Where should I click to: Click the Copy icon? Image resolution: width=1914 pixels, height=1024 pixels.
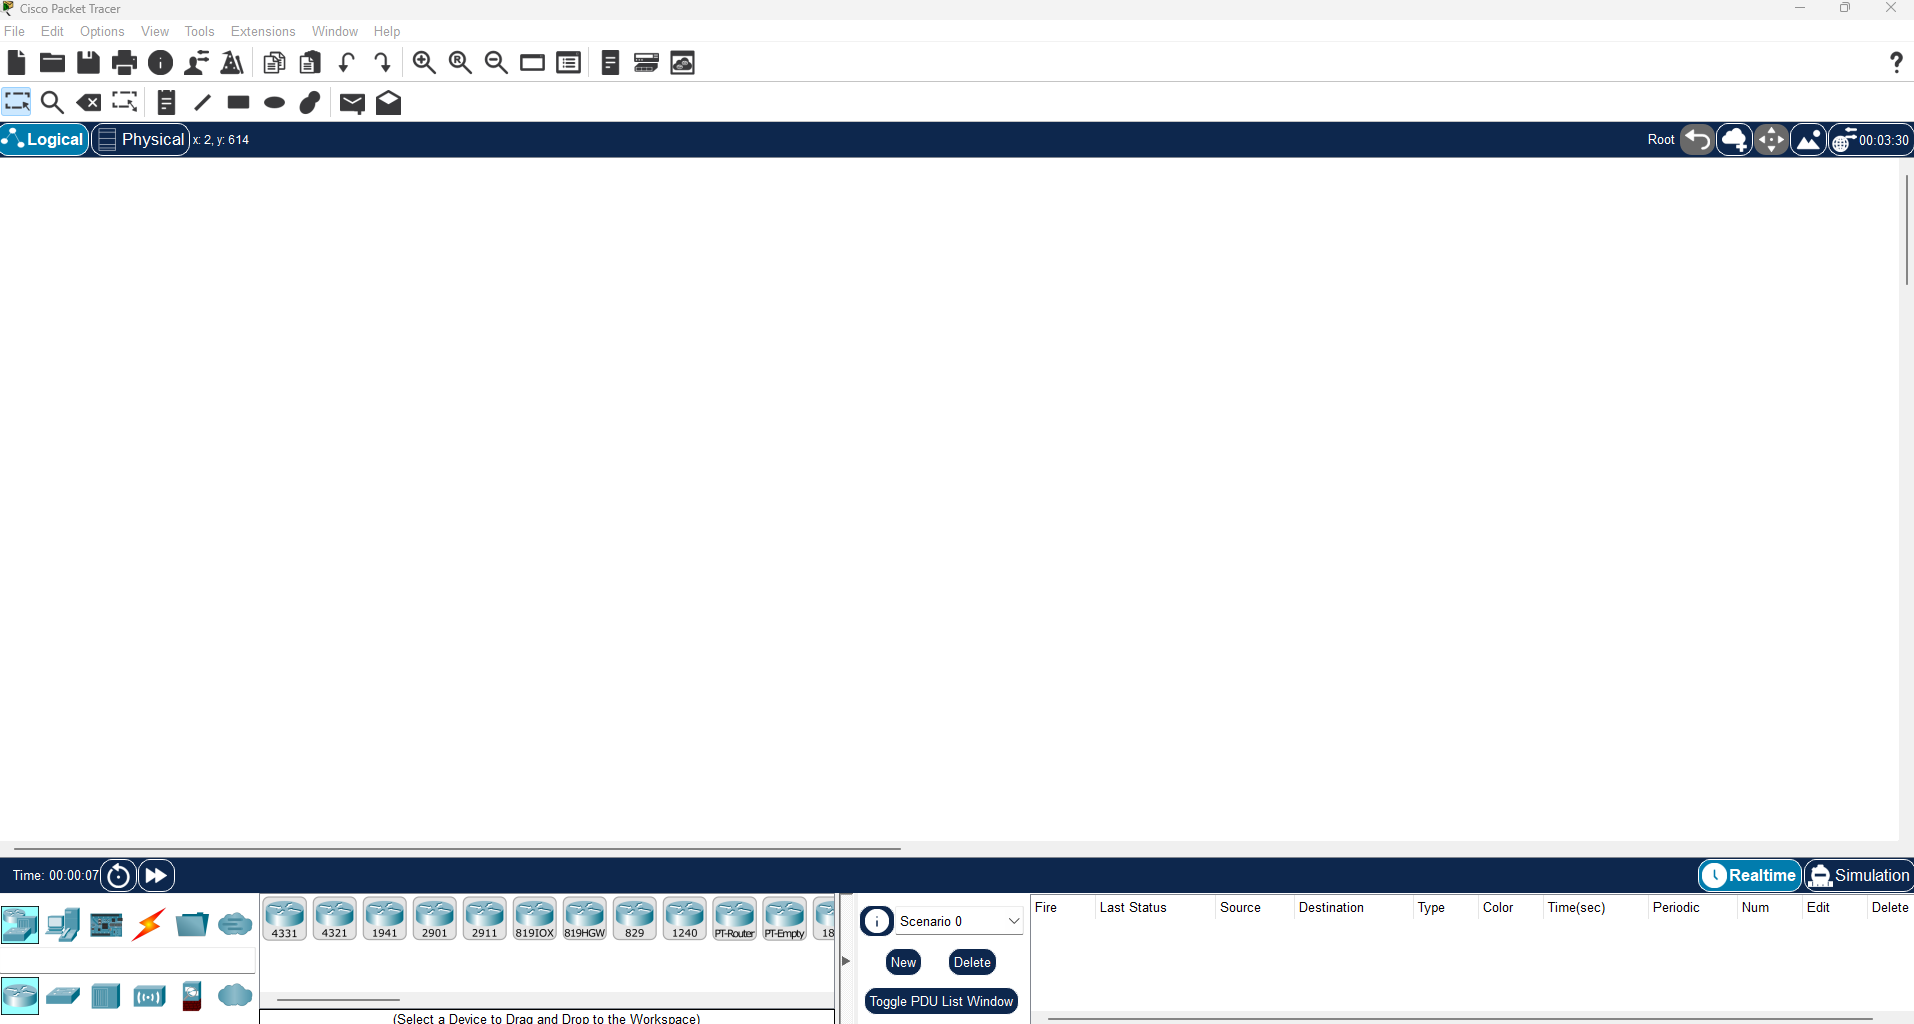(274, 63)
